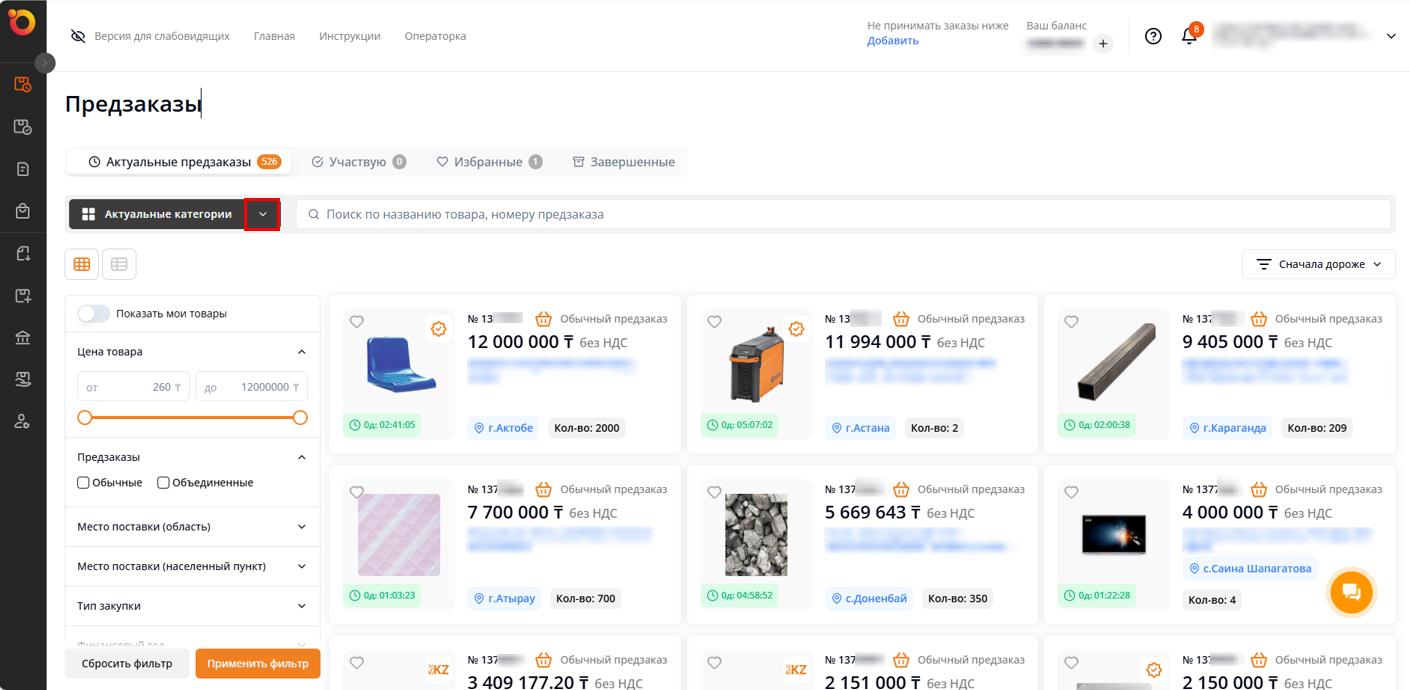Favorite the 4 000 000 ₸ preorder heart
Screen dimensions: 1410x690
(1071, 492)
